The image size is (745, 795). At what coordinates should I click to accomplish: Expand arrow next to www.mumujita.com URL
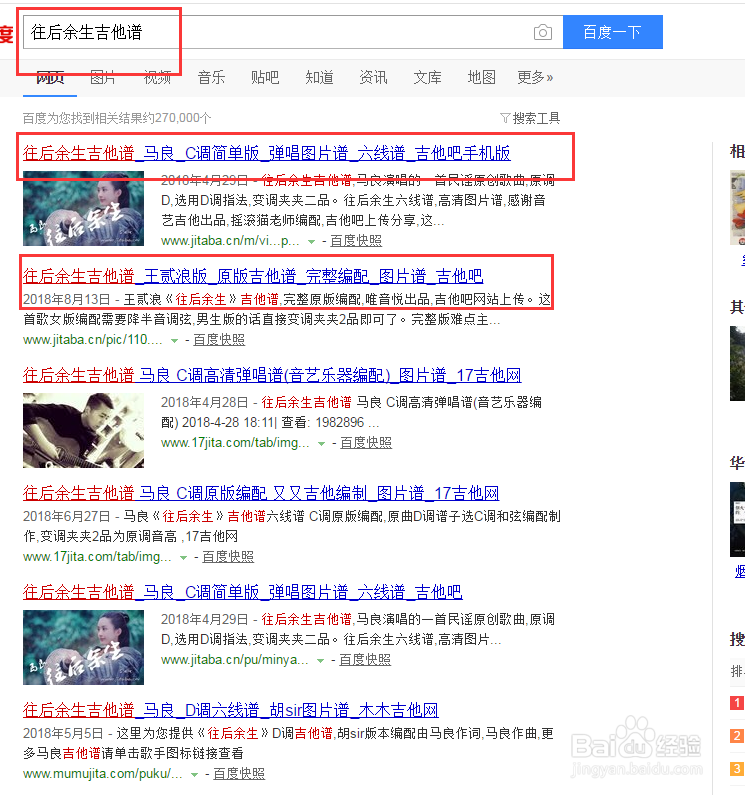[x=194, y=775]
